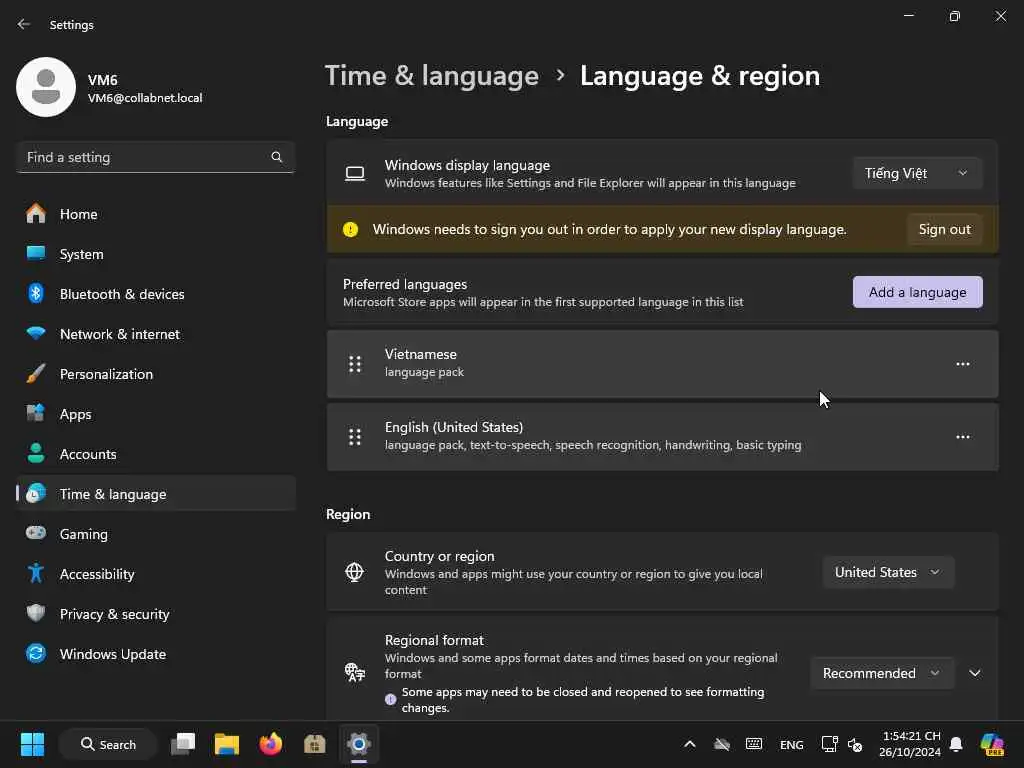The image size is (1024, 768).
Task: Click the muted volume tray icon
Action: [855, 744]
